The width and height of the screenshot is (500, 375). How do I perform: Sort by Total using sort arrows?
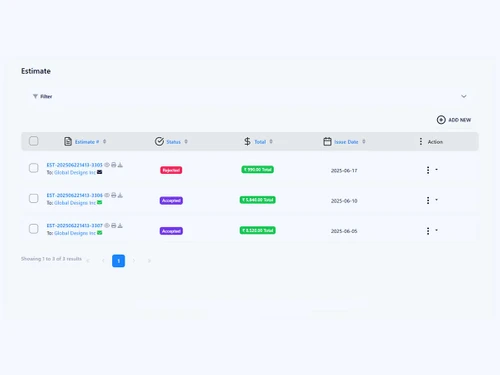tap(271, 141)
